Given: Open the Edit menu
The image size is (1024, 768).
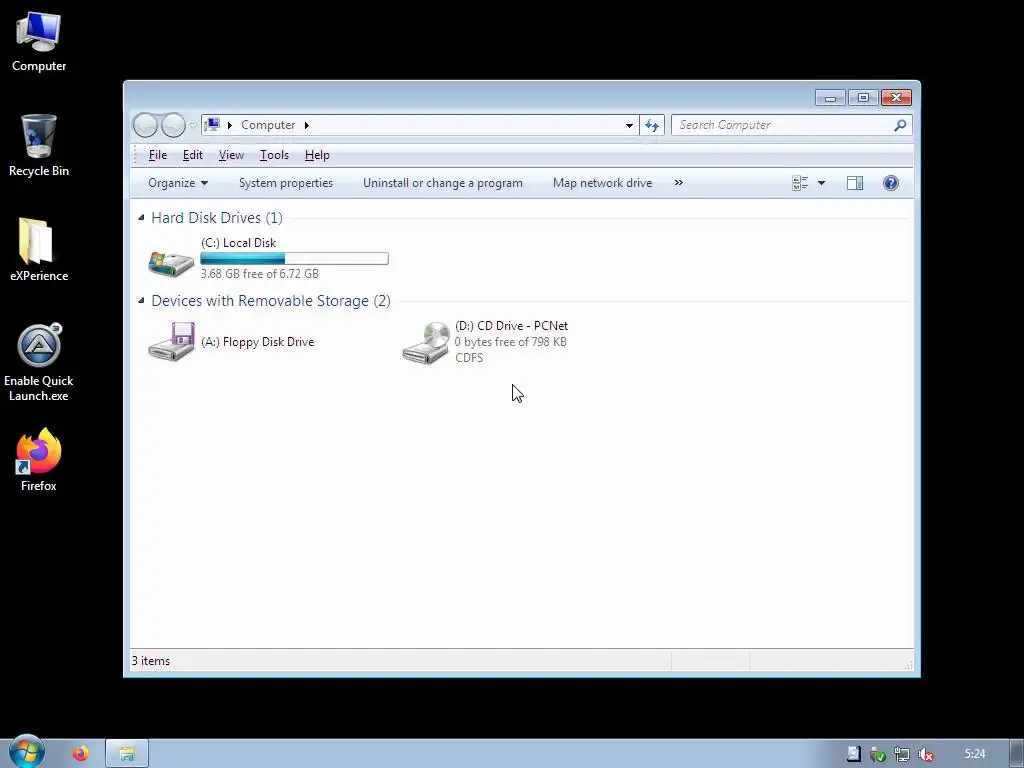Looking at the screenshot, I should 193,155.
